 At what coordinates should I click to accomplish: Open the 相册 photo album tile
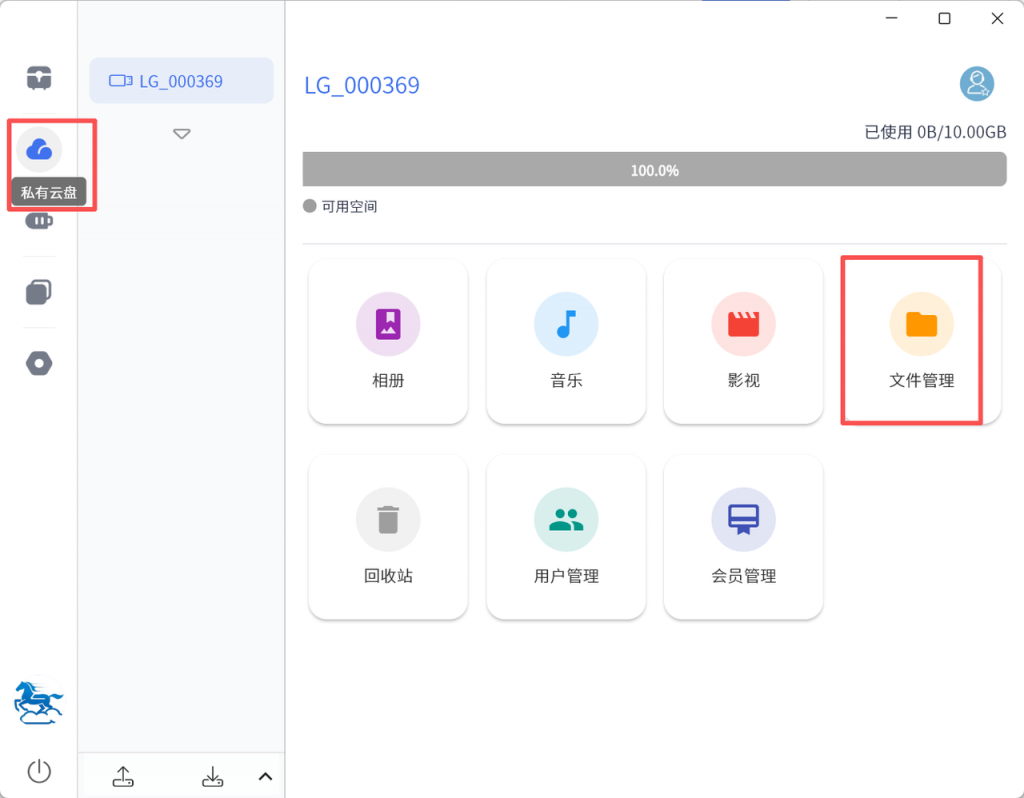coord(388,341)
